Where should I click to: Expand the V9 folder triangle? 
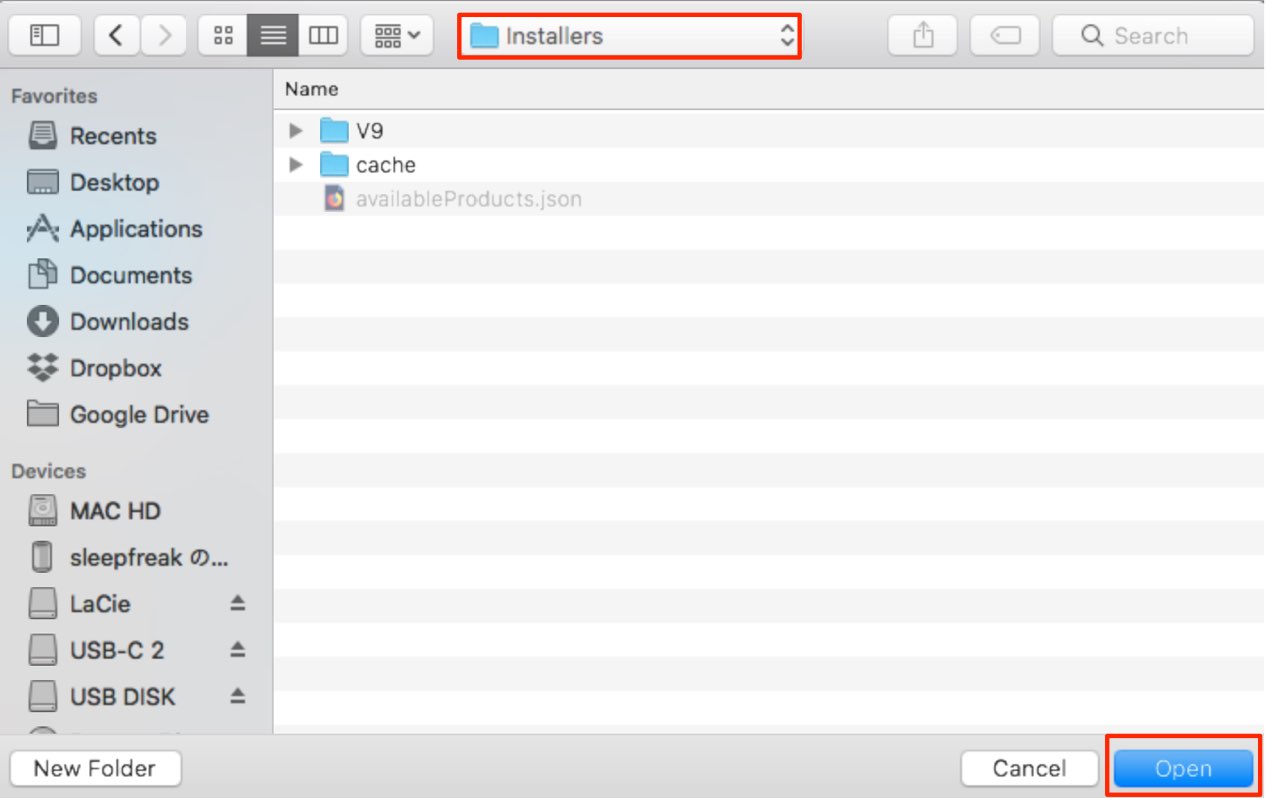[x=295, y=130]
